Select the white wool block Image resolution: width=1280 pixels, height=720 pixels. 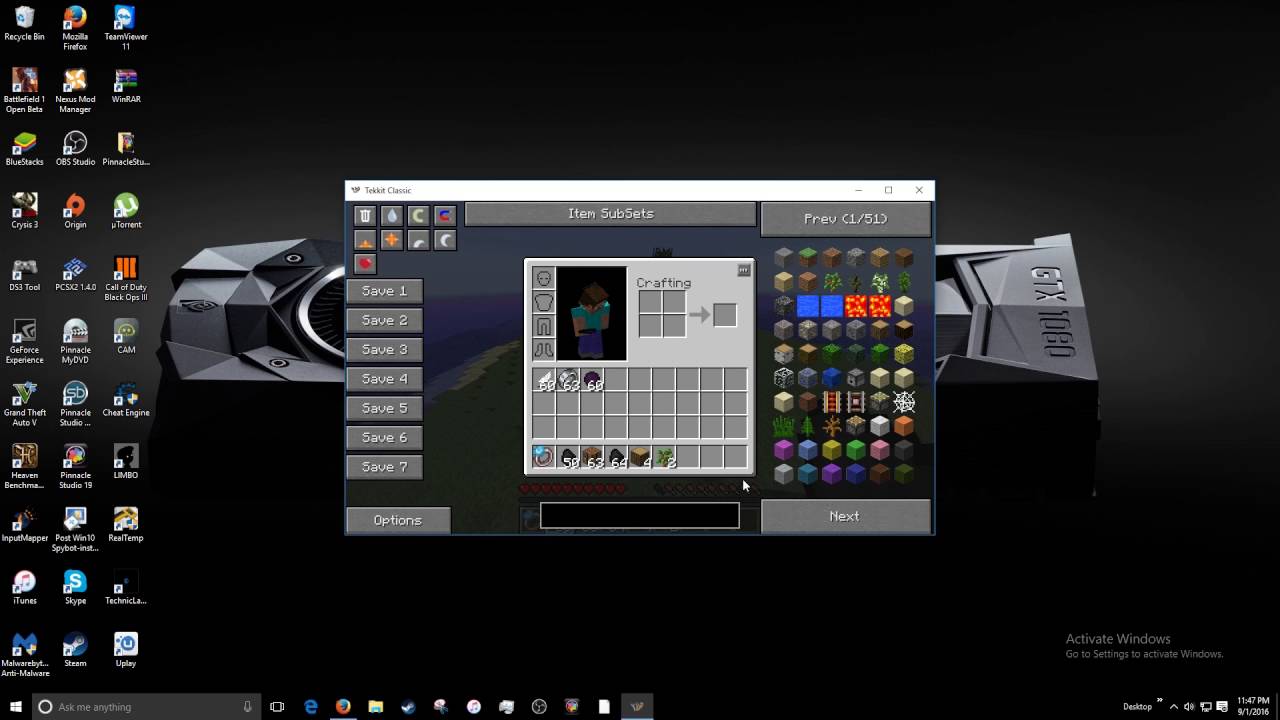880,426
